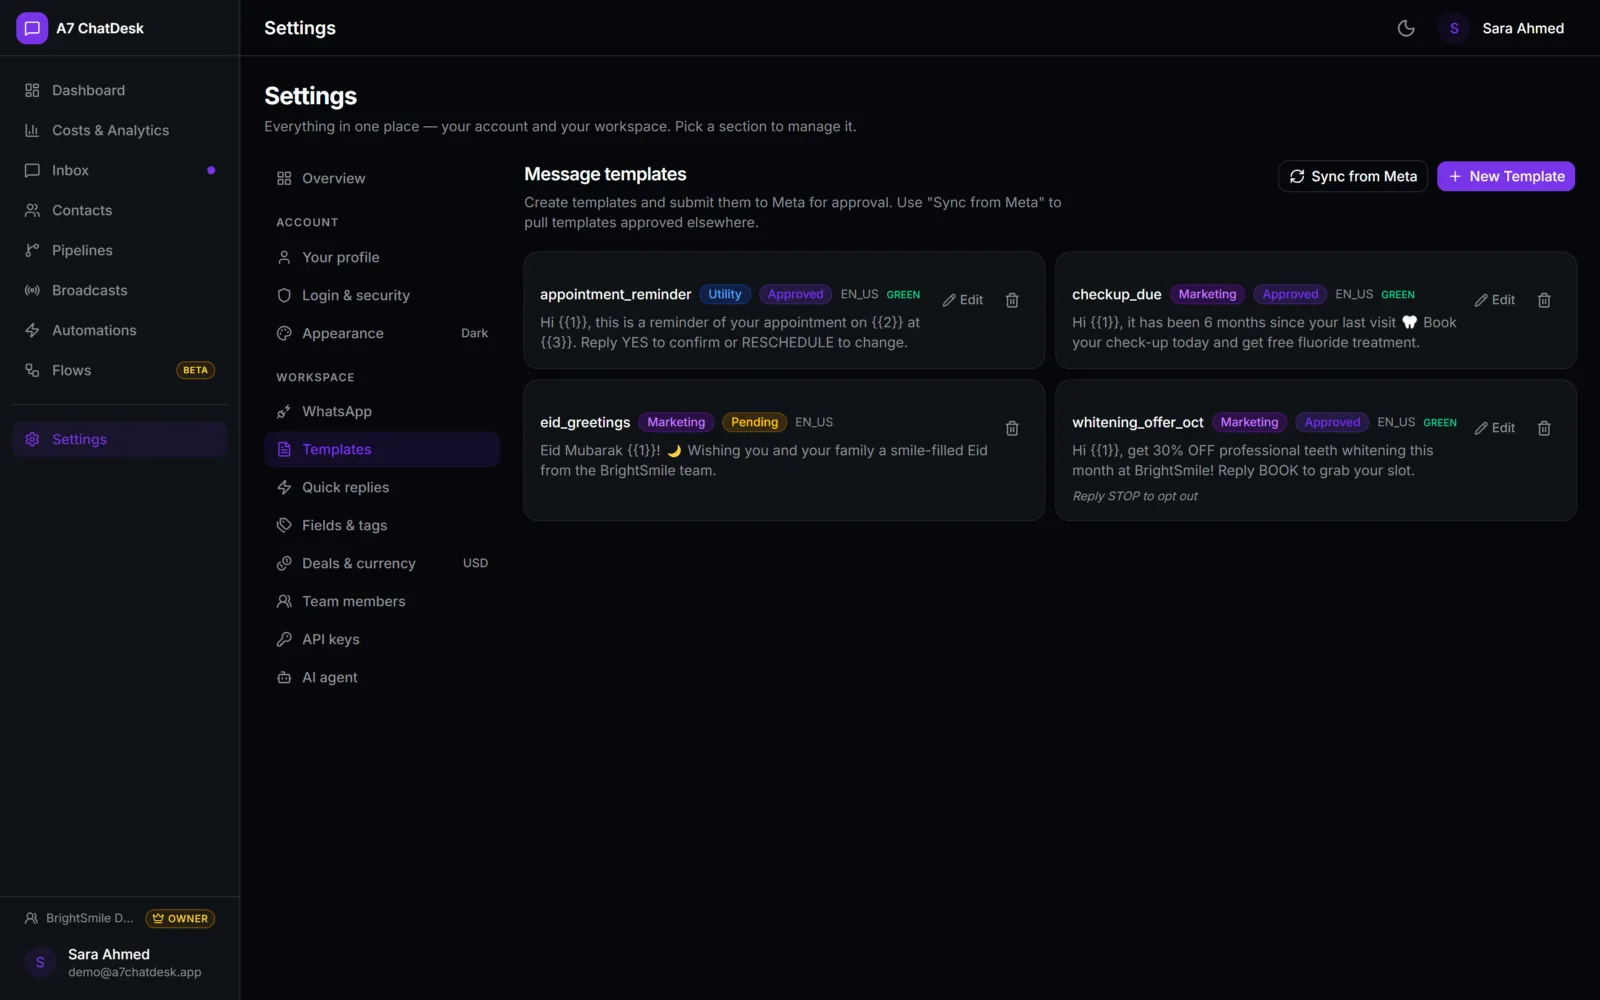The width and height of the screenshot is (1600, 1000).
Task: Open the Dashboard page
Action: tap(120, 90)
